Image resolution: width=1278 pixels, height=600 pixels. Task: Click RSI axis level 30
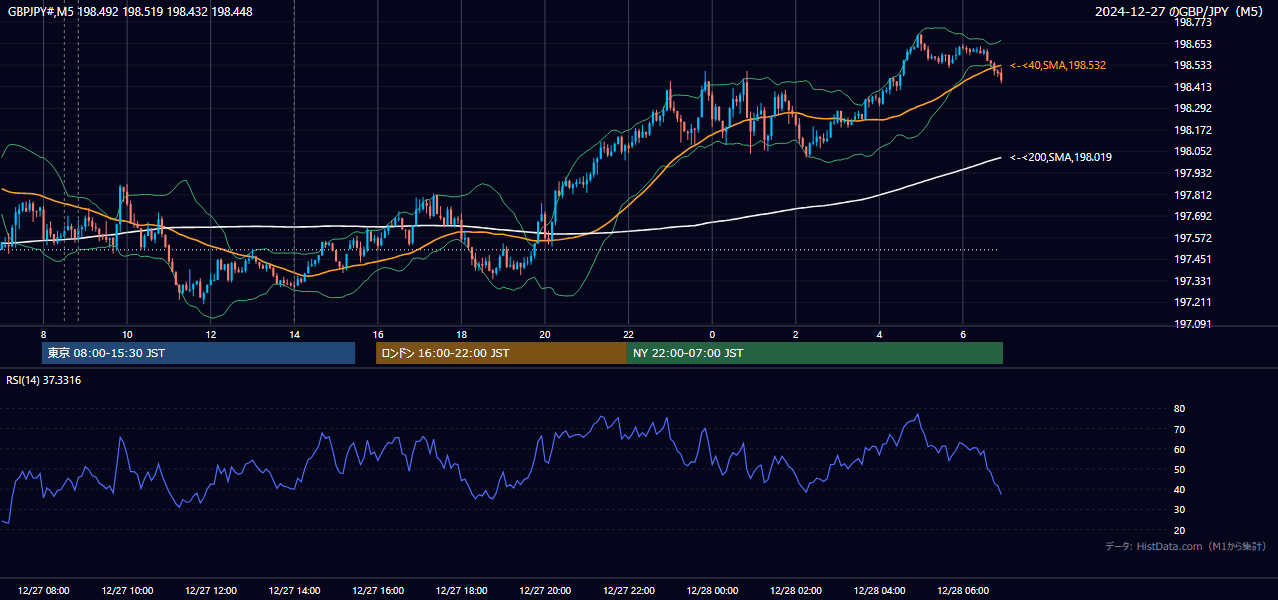tap(1179, 510)
